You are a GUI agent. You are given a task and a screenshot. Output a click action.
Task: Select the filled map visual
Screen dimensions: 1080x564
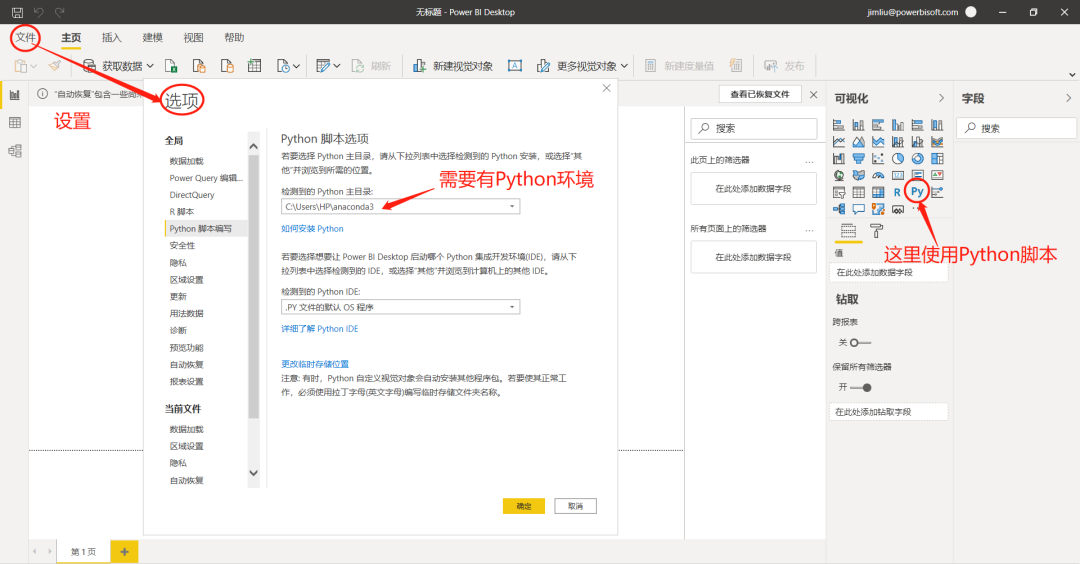tap(858, 175)
